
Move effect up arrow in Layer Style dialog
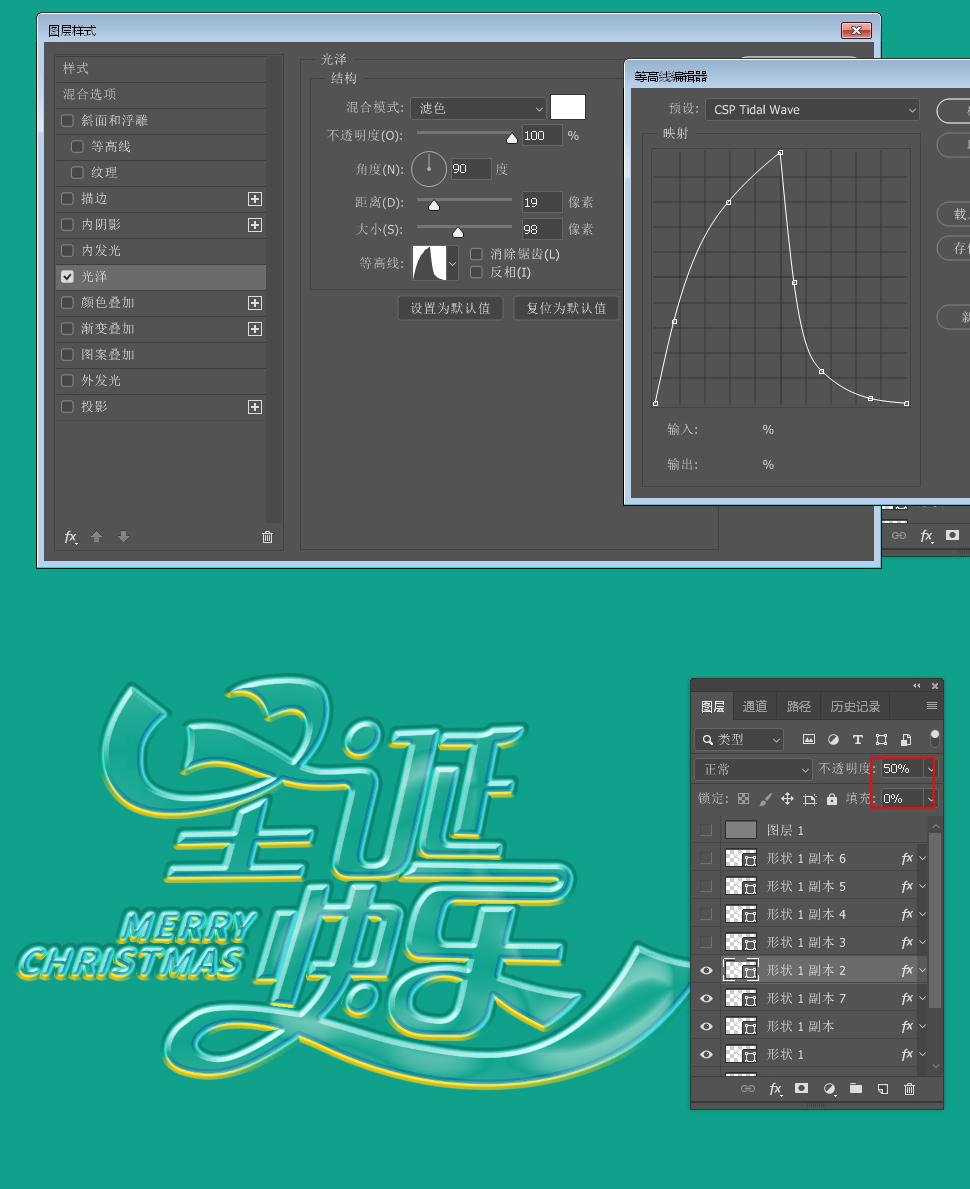pos(96,537)
